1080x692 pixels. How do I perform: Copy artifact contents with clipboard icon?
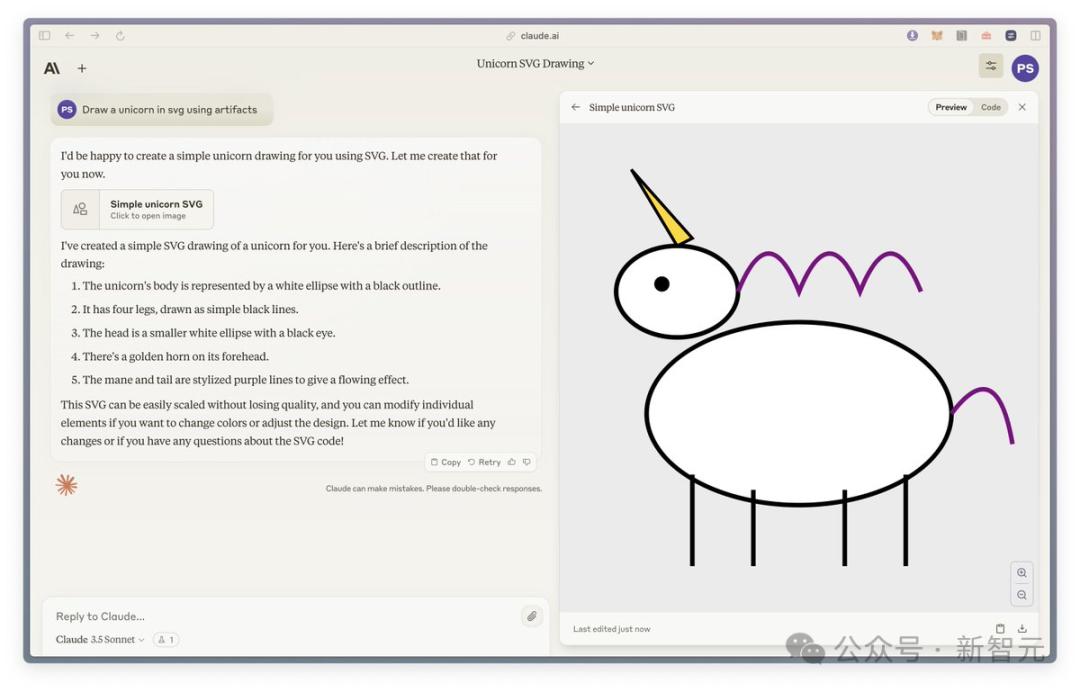(x=1000, y=629)
